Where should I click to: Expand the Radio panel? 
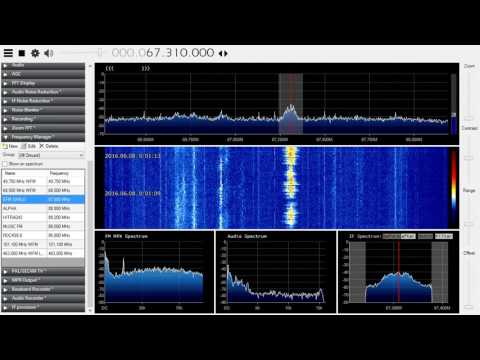click(x=43, y=65)
